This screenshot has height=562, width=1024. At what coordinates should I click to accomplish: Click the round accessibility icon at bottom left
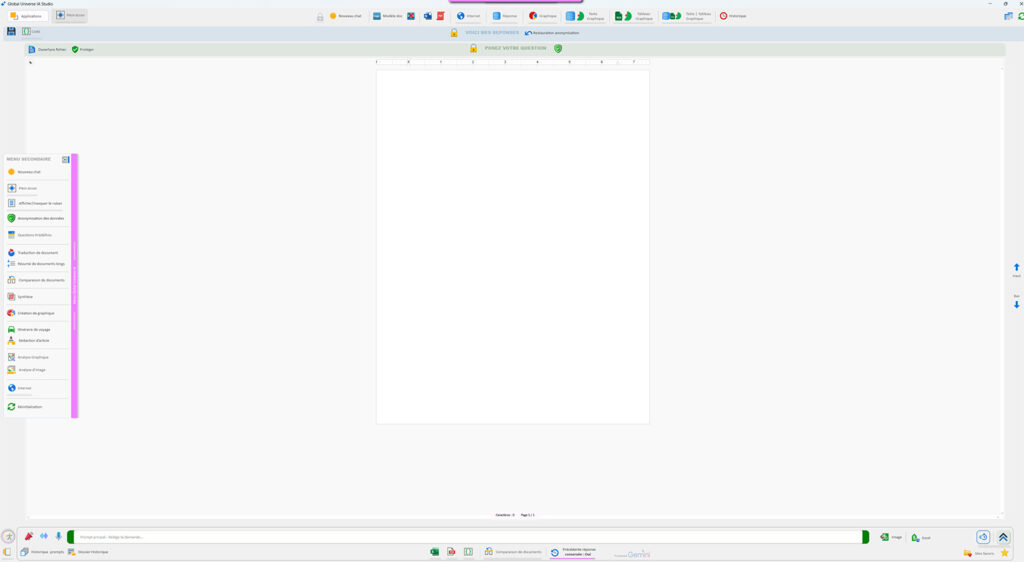click(x=8, y=537)
